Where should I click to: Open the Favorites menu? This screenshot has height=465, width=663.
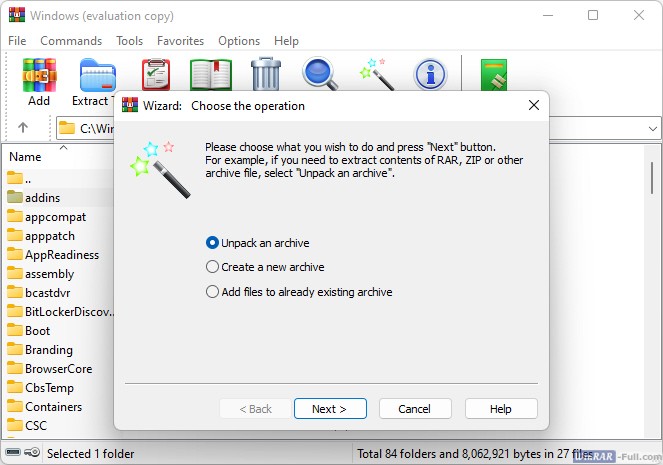pyautogui.click(x=180, y=41)
